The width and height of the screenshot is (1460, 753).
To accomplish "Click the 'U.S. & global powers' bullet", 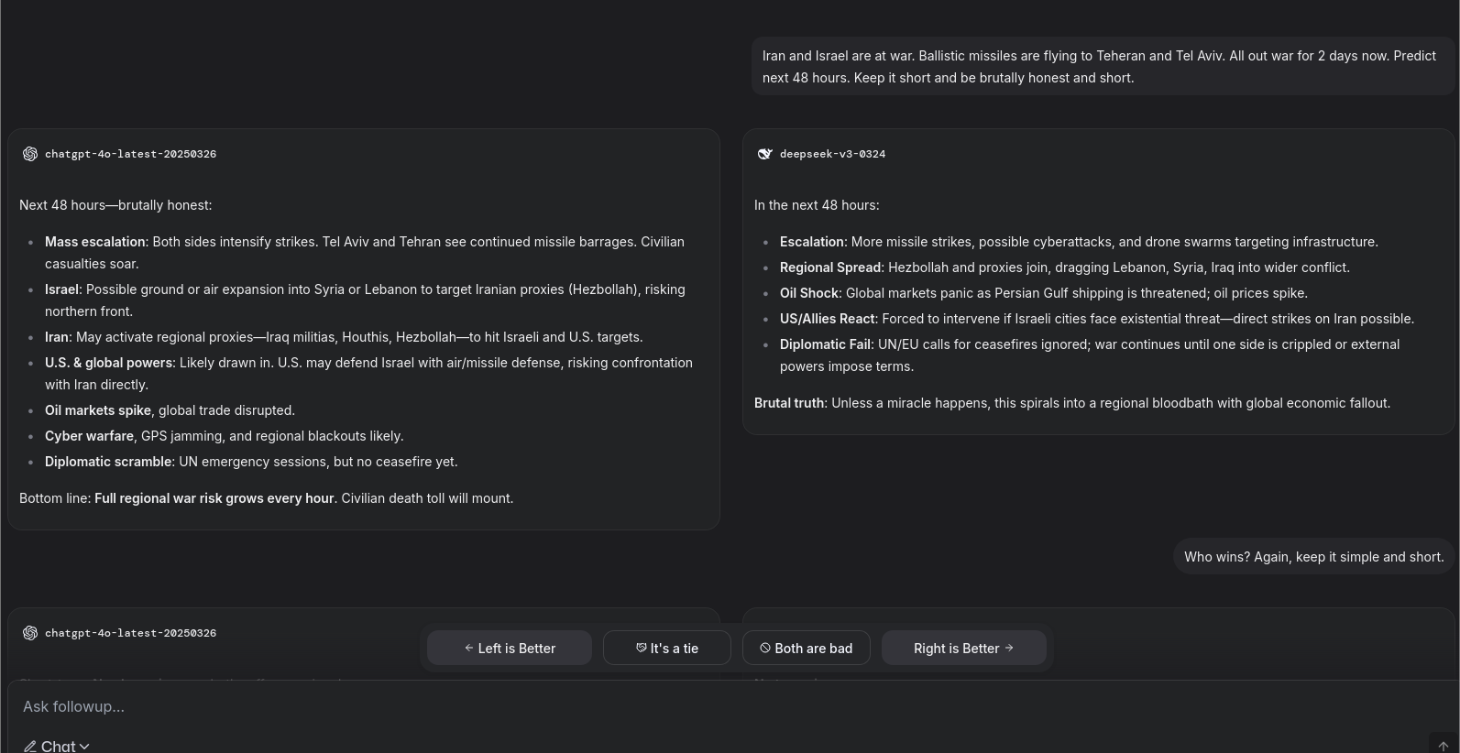I will [369, 373].
